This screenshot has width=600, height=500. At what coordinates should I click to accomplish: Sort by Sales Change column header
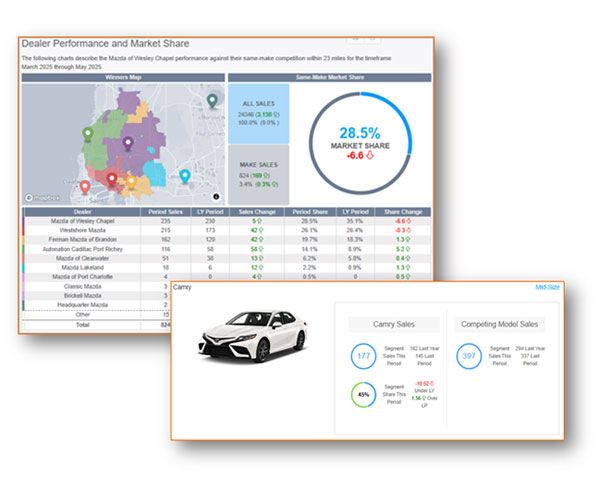click(x=257, y=212)
